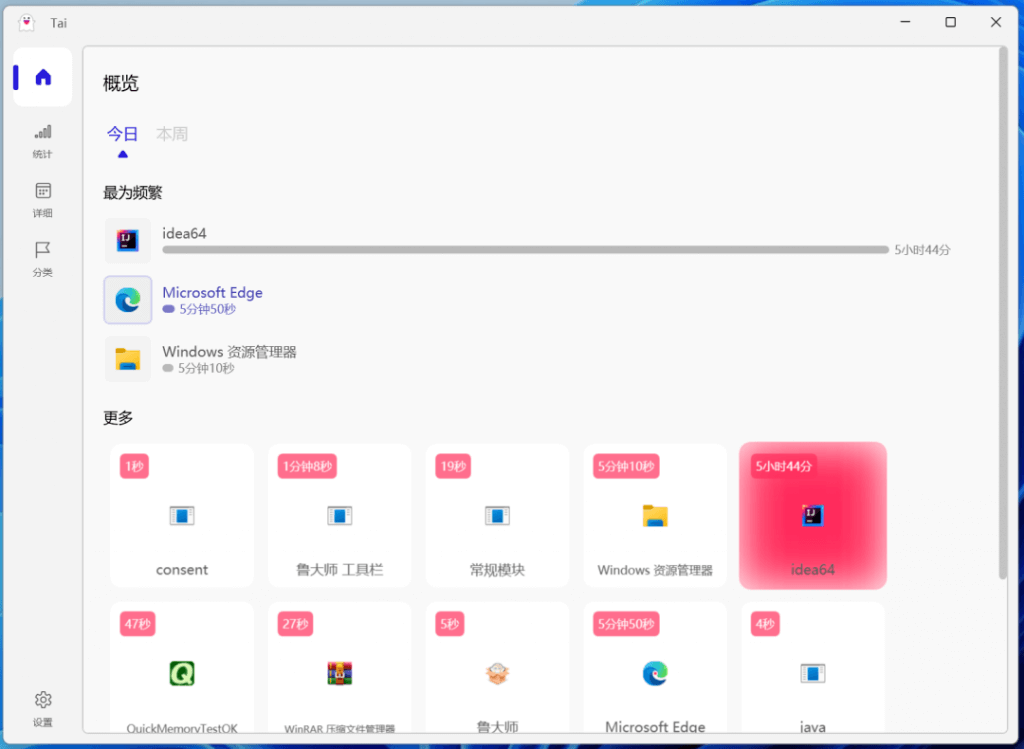Open the 详细 details calendar page
The image size is (1024, 749).
click(43, 200)
